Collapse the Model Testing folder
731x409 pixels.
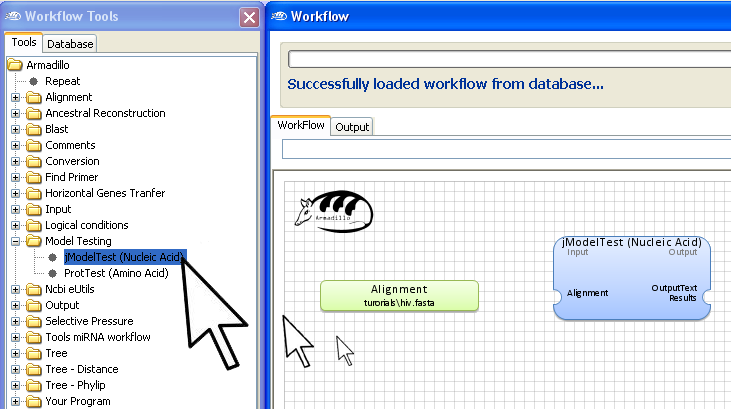15,241
